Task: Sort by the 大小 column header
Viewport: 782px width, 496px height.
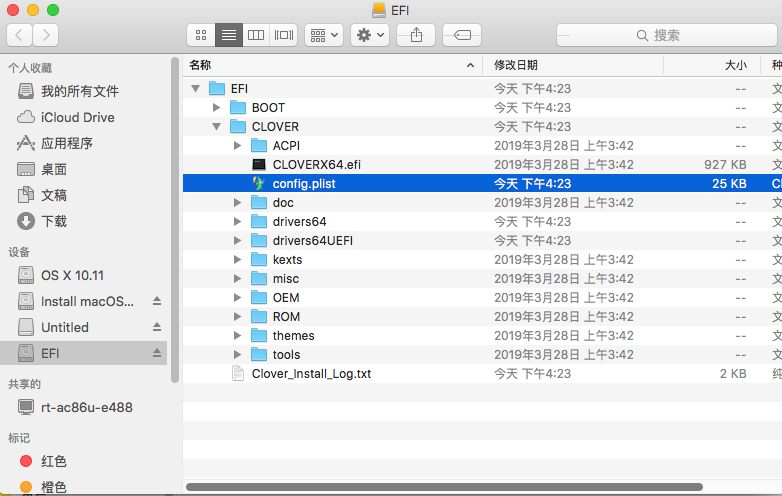Action: (712, 65)
